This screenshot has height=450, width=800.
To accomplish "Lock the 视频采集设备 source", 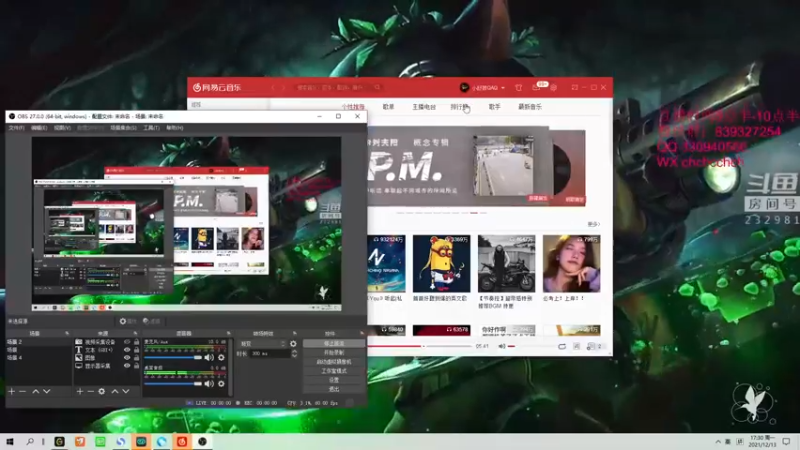I will tap(136, 342).
